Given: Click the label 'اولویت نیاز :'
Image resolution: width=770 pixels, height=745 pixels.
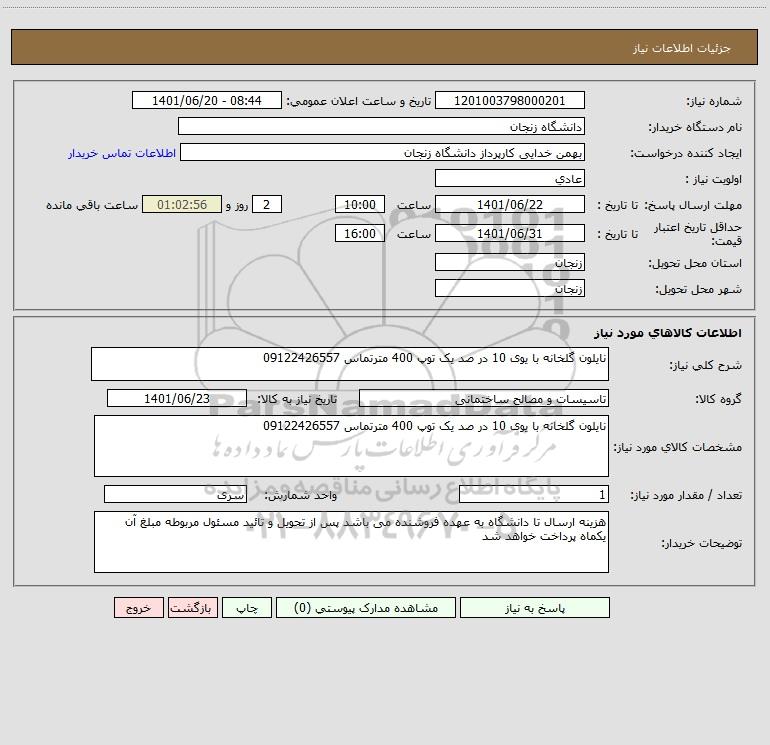Looking at the screenshot, I should [714, 179].
